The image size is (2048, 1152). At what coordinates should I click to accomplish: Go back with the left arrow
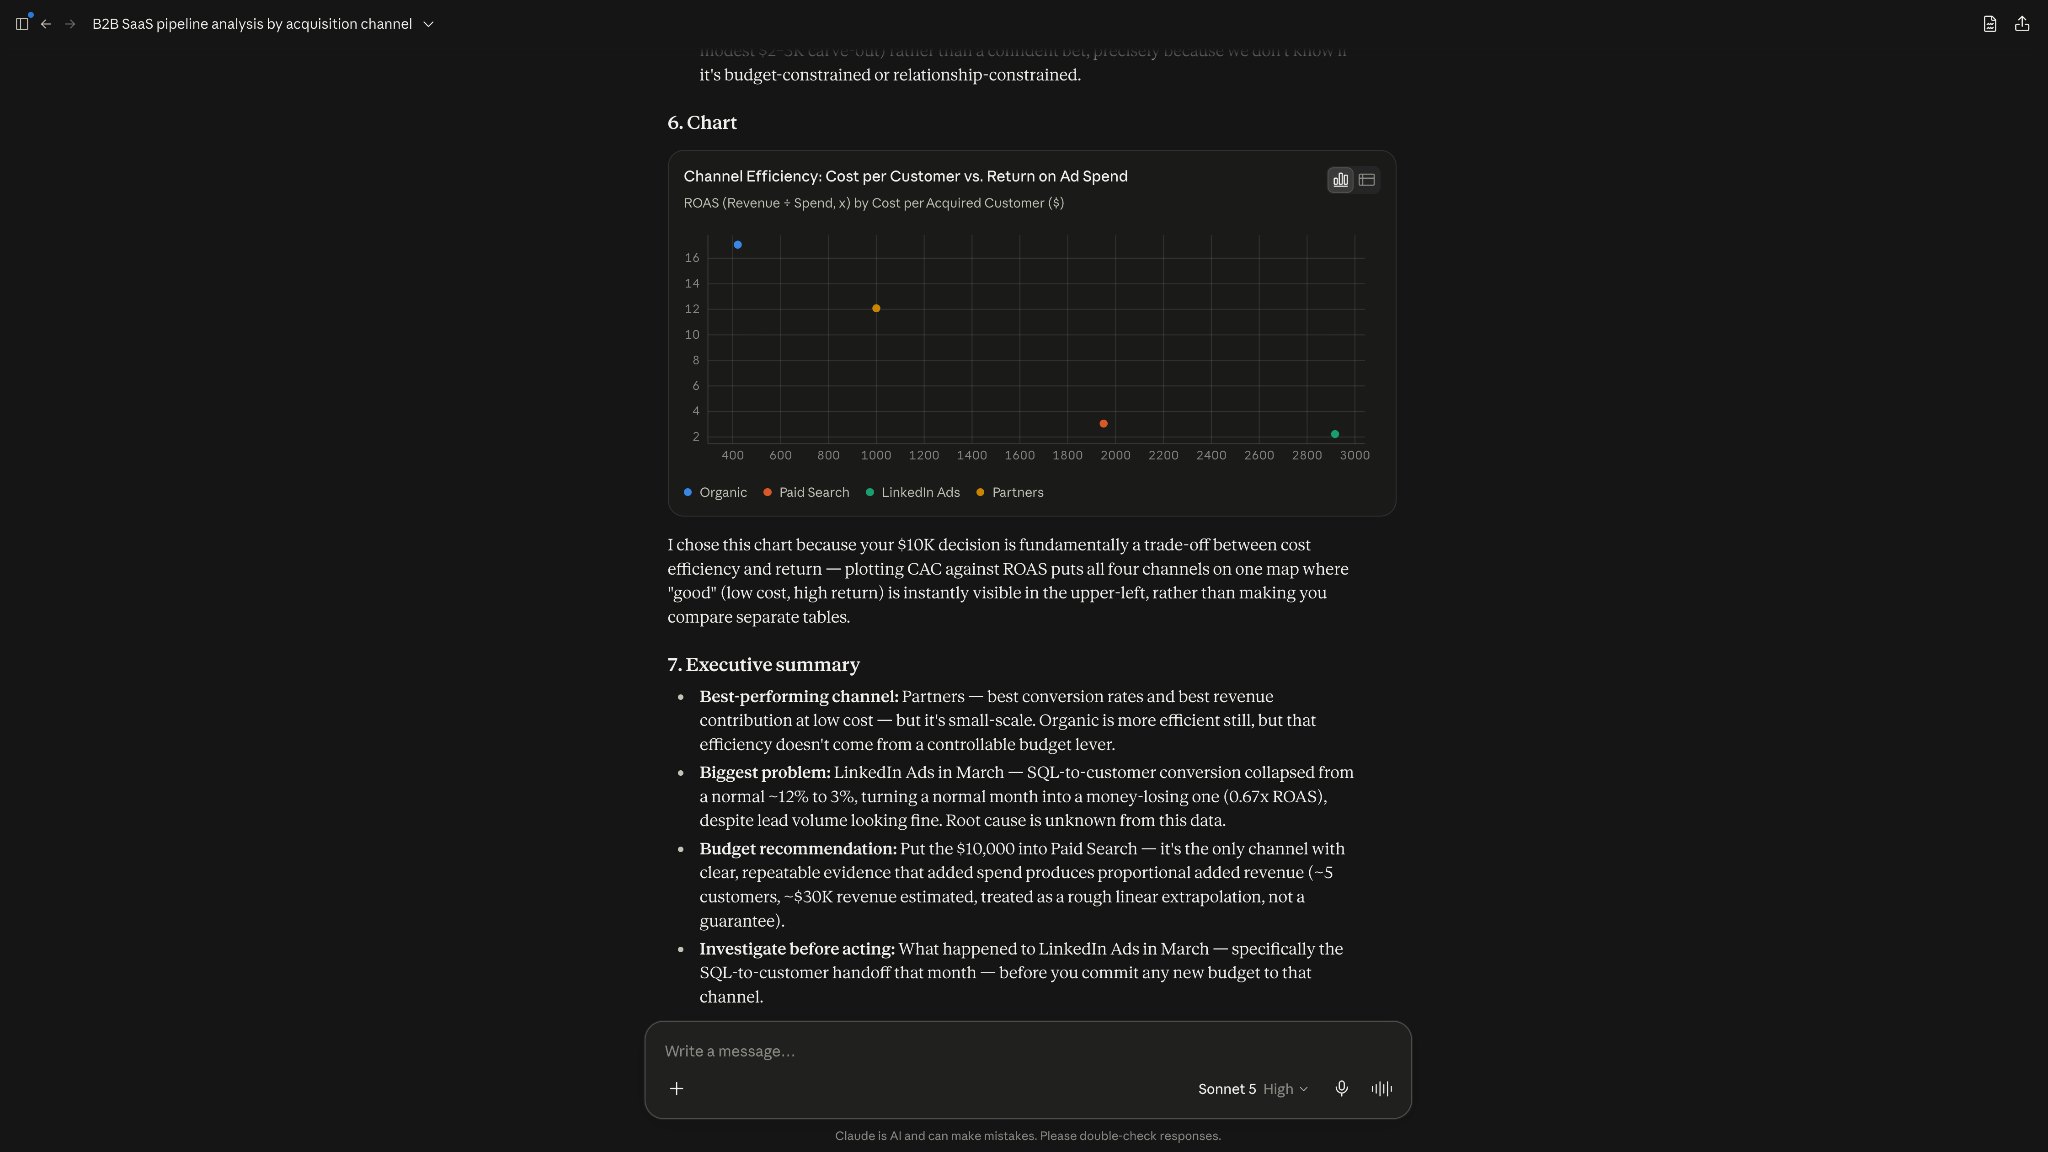tap(46, 24)
